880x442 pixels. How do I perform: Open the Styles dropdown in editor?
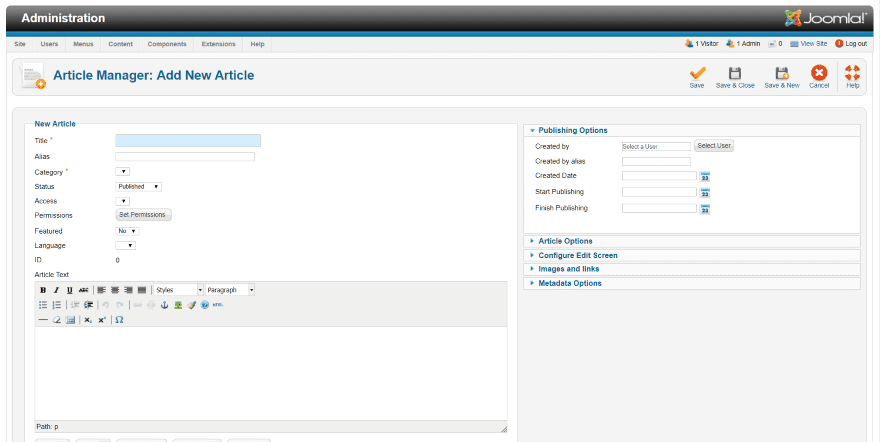click(178, 290)
